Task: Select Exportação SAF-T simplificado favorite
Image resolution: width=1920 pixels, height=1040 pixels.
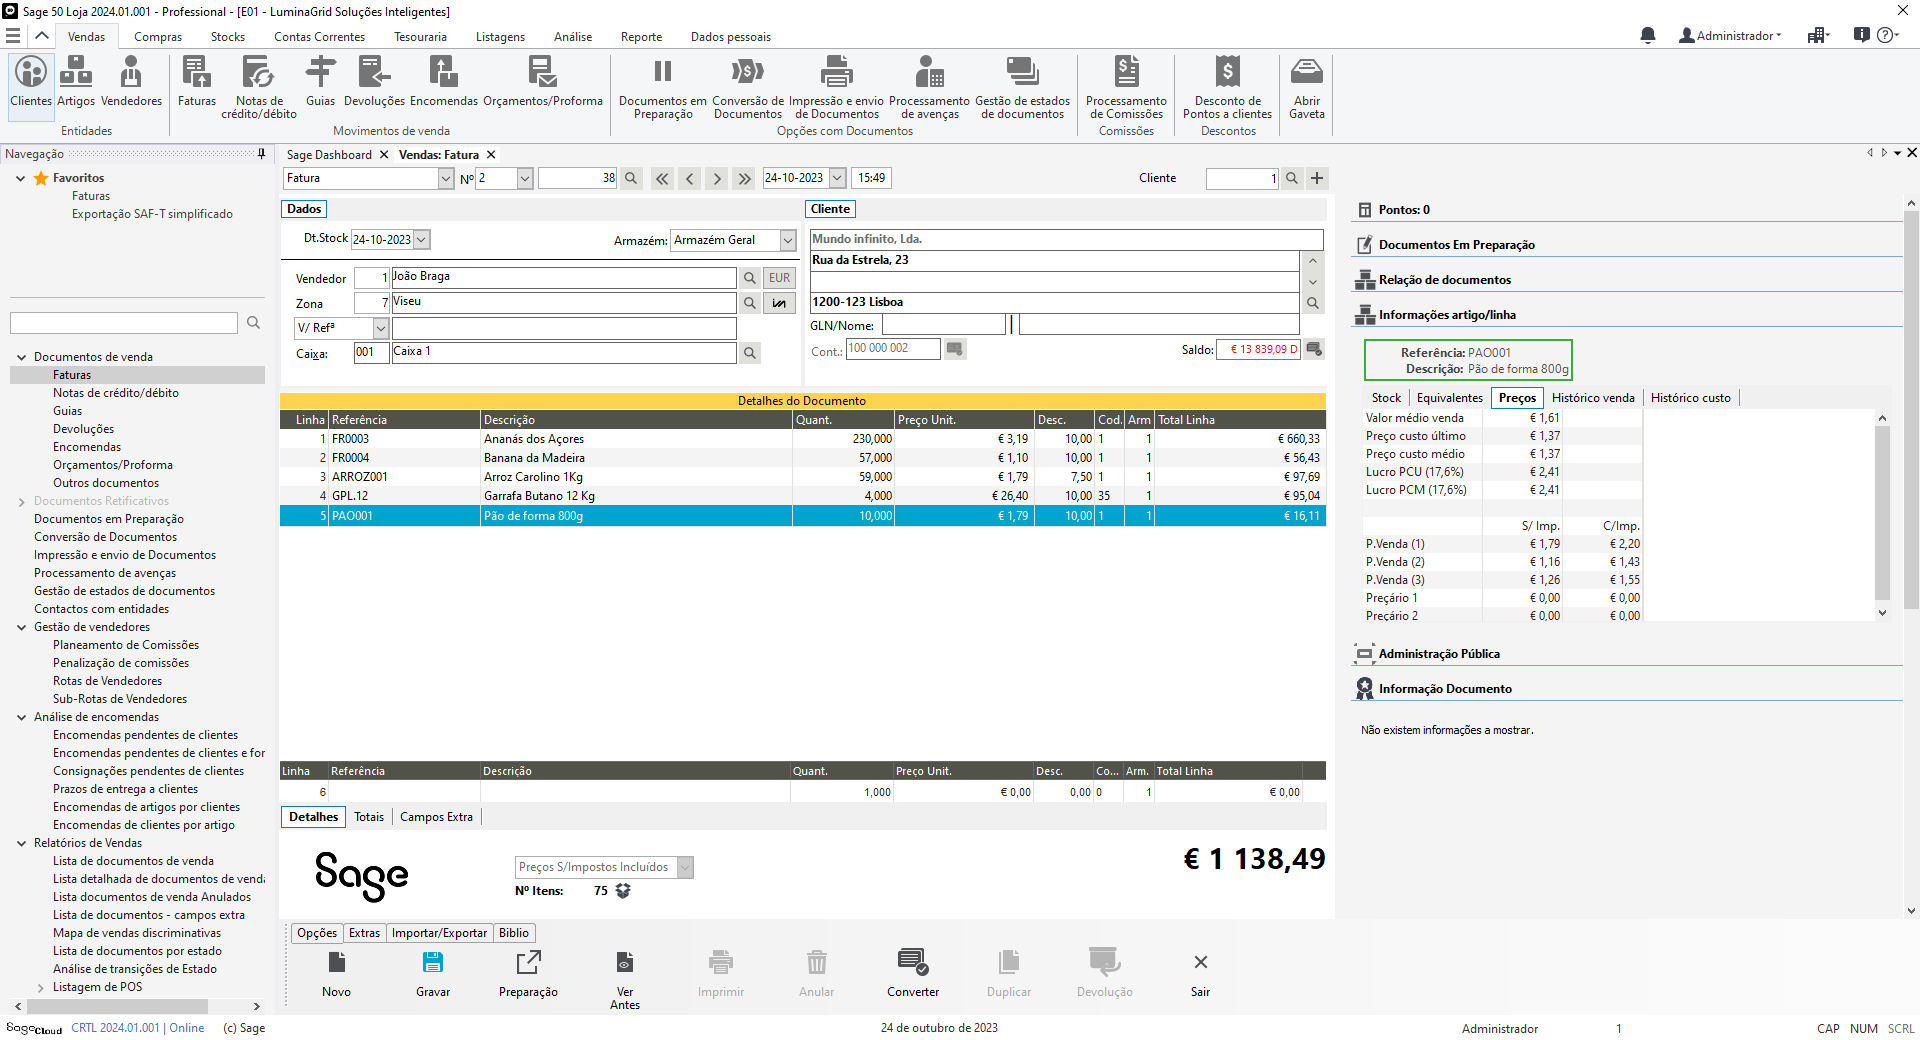Action: tap(152, 214)
